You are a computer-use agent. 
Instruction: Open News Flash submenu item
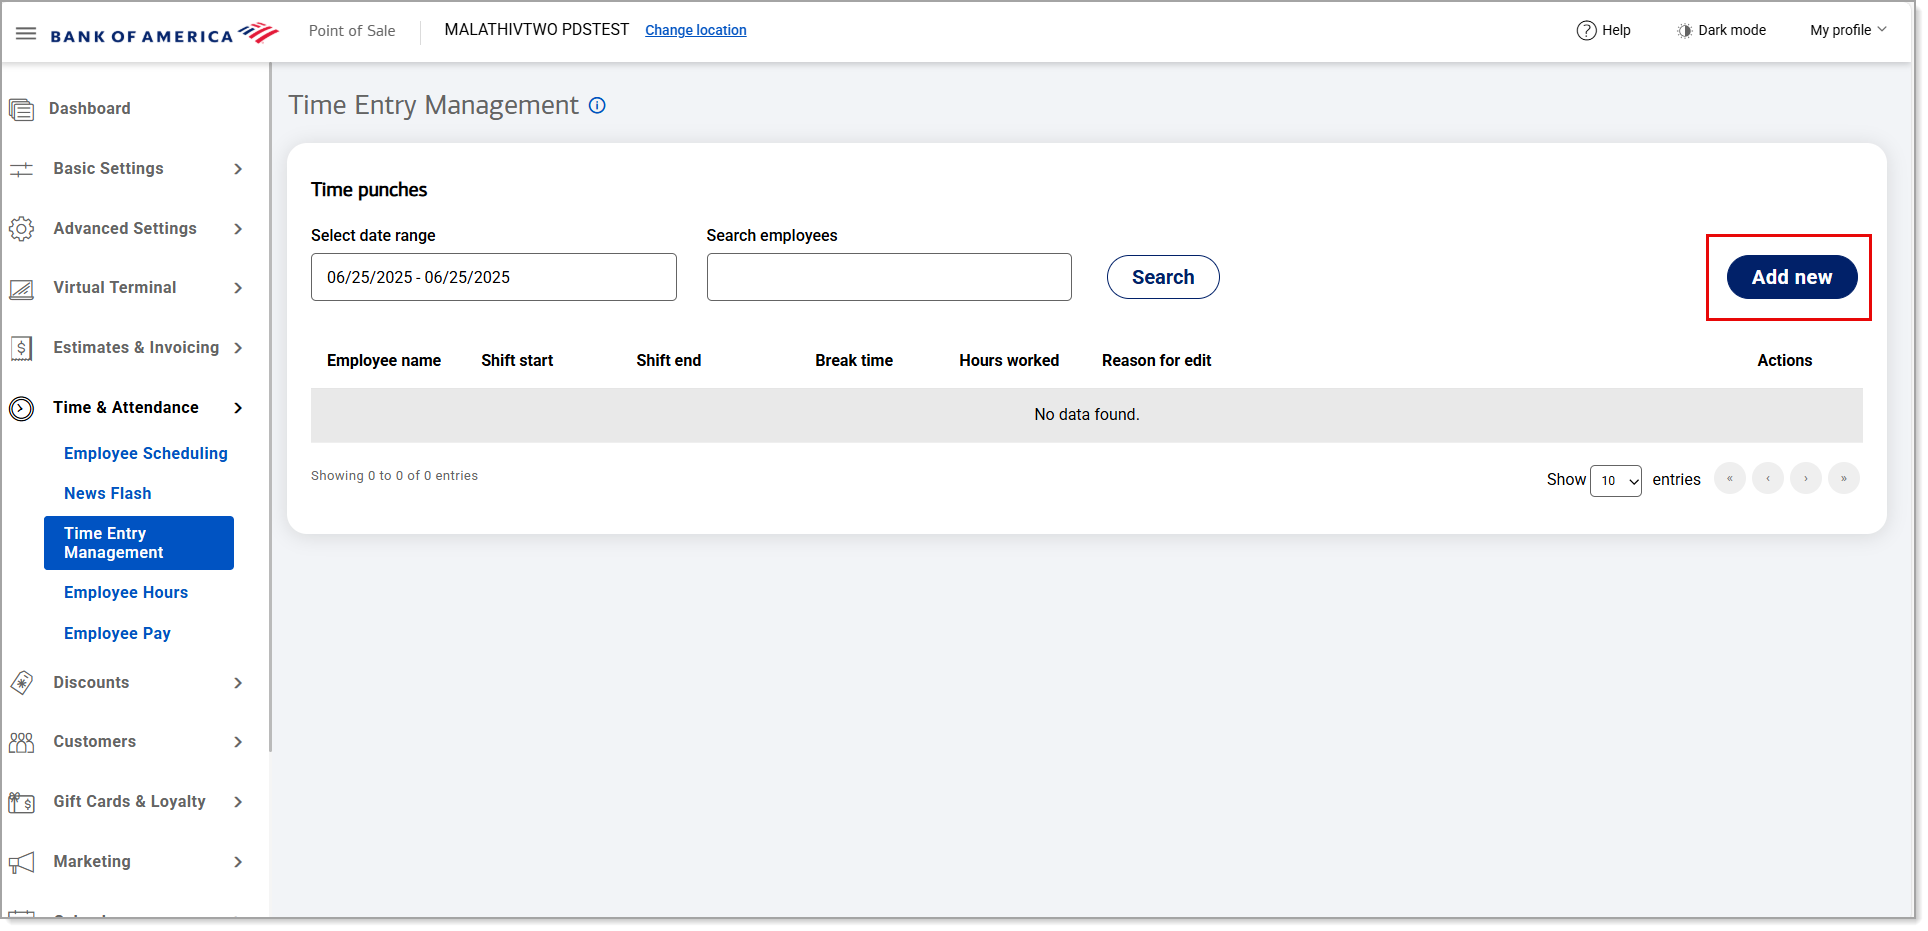pos(108,493)
